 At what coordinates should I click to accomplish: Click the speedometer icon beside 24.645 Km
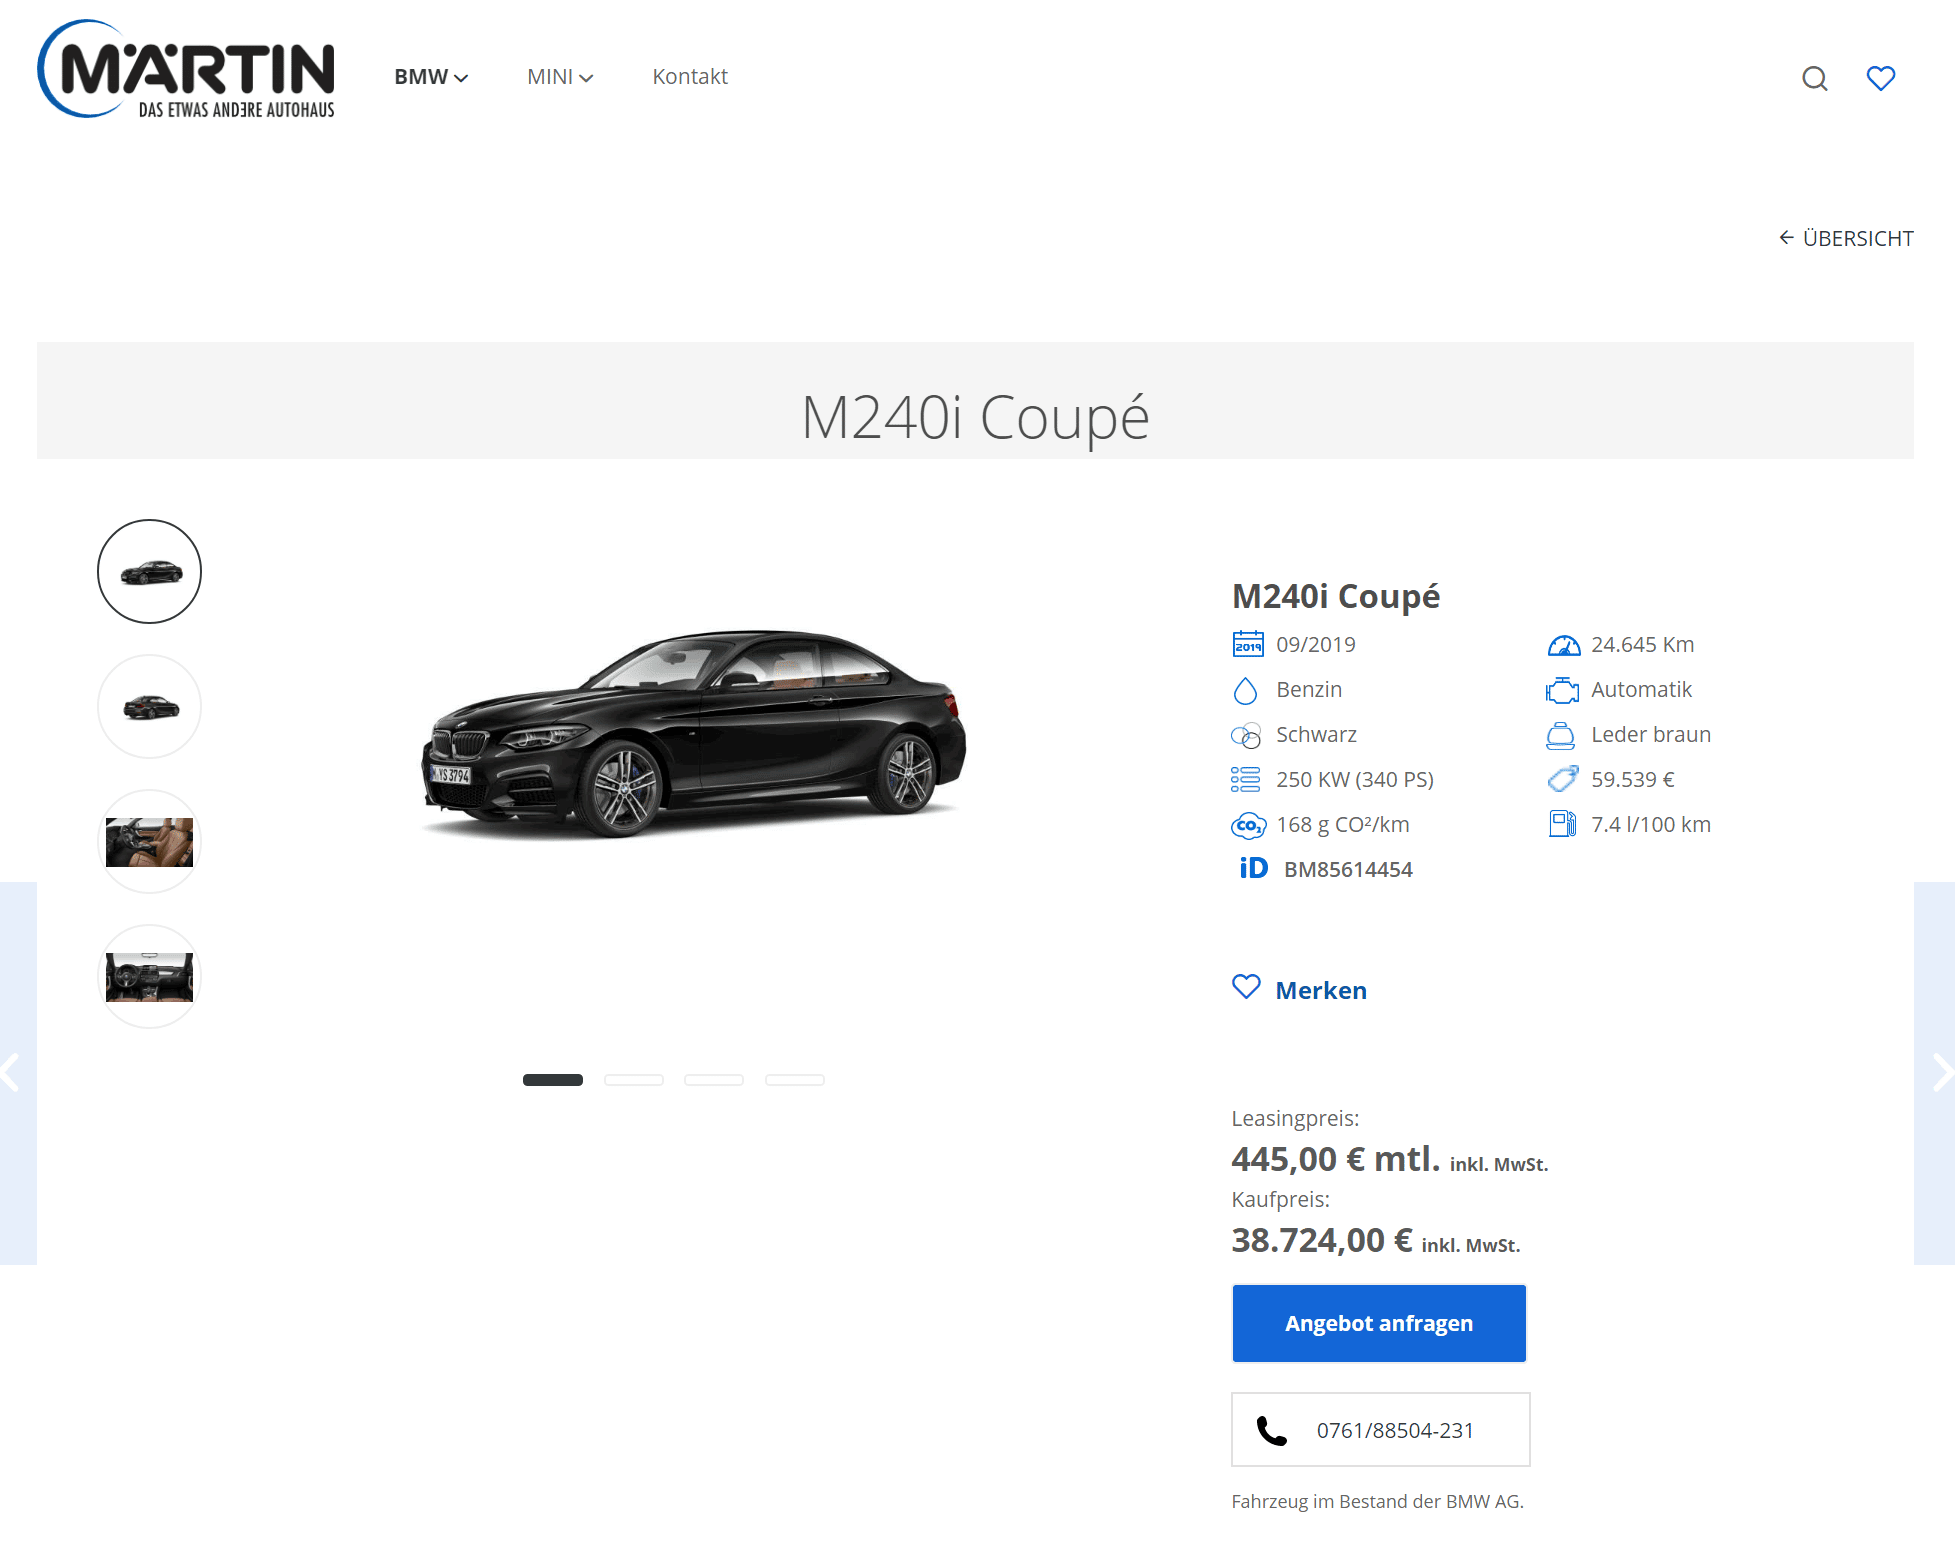click(1563, 645)
